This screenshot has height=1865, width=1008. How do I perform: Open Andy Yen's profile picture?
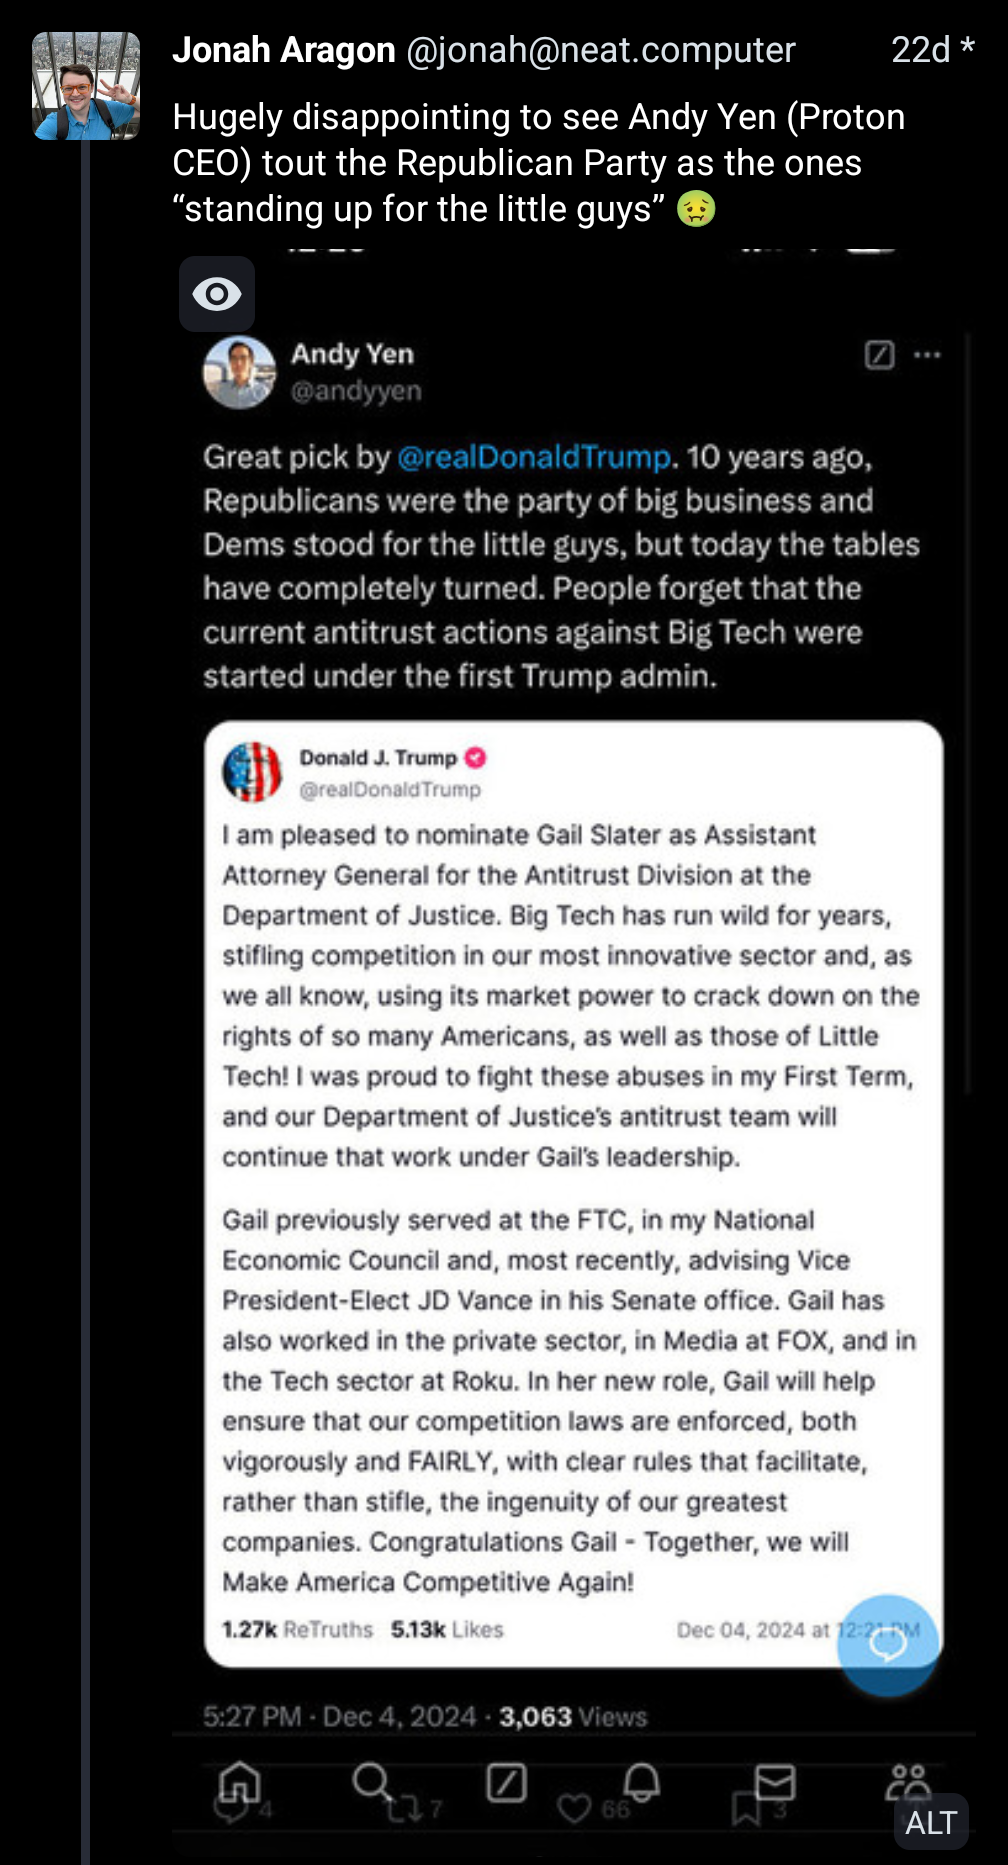239,372
